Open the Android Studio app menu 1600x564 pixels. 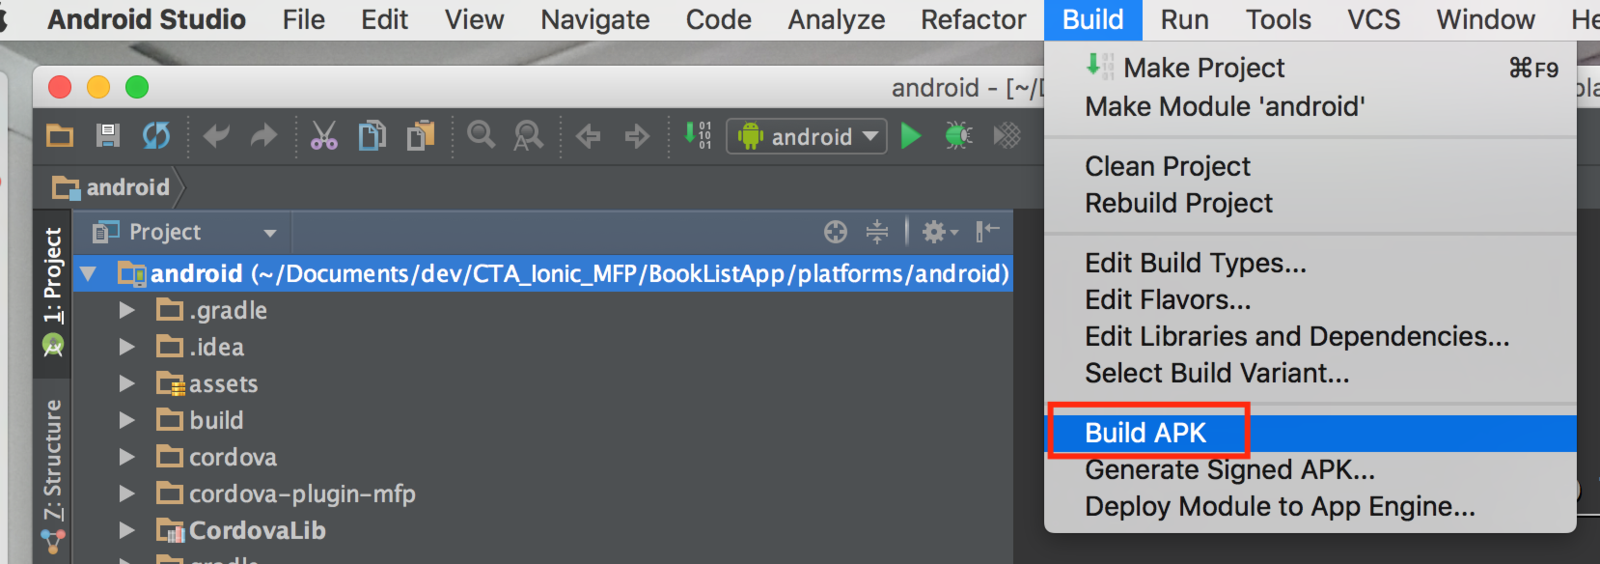click(146, 20)
